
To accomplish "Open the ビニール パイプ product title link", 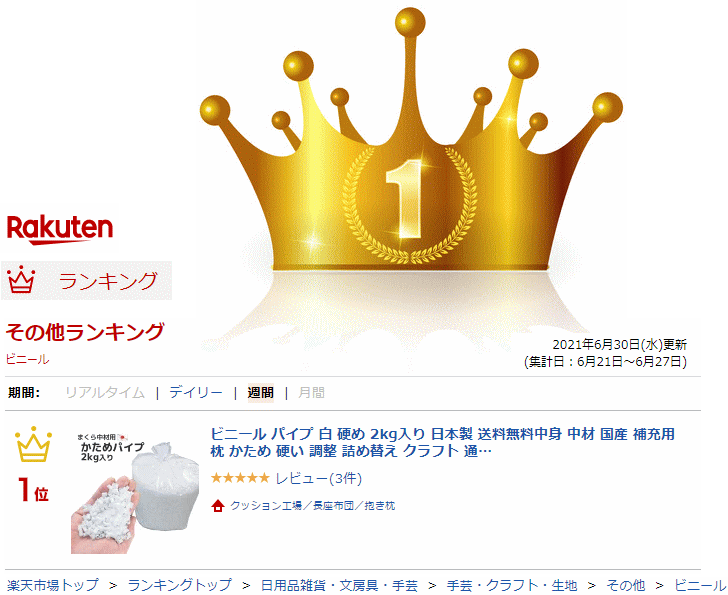I will (x=442, y=442).
